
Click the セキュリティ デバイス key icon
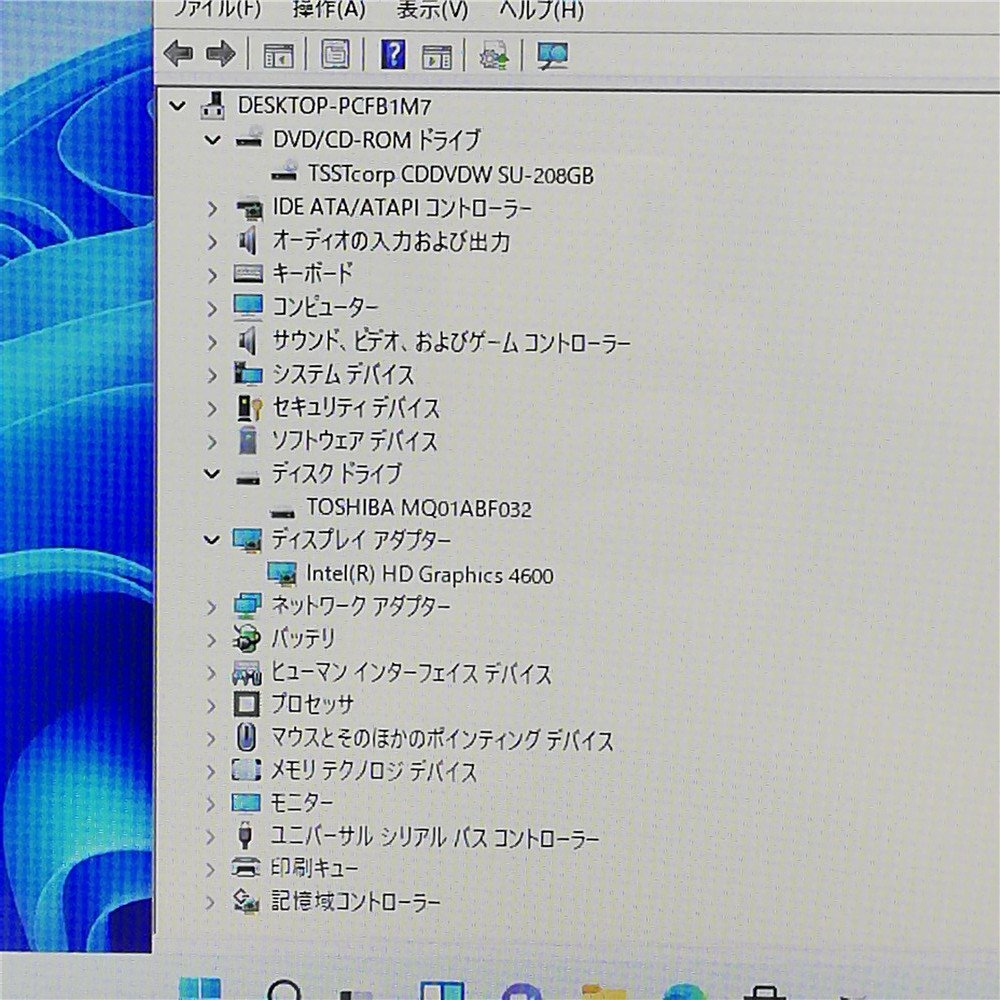tap(249, 408)
